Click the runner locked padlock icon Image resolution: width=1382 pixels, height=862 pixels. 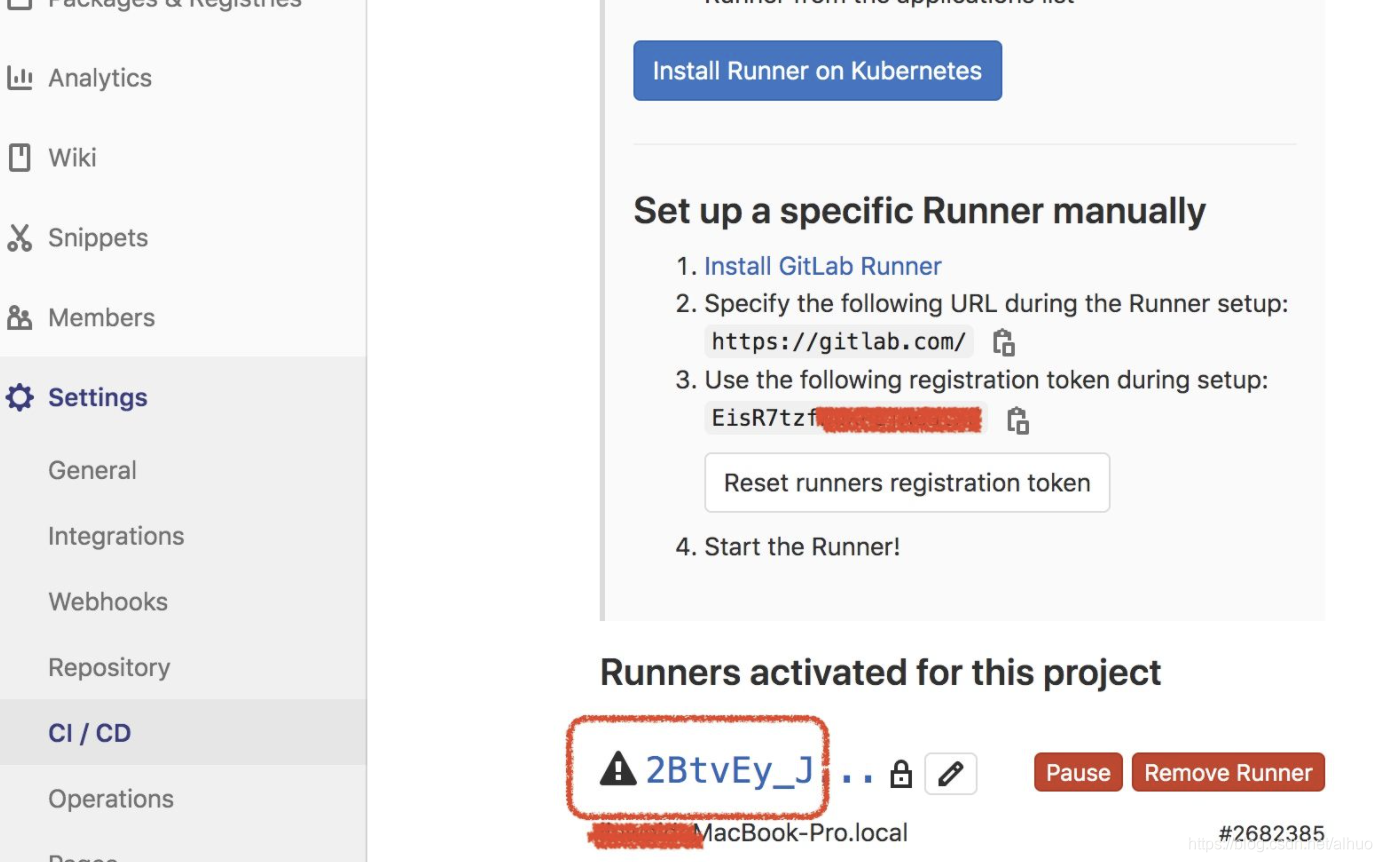901,774
